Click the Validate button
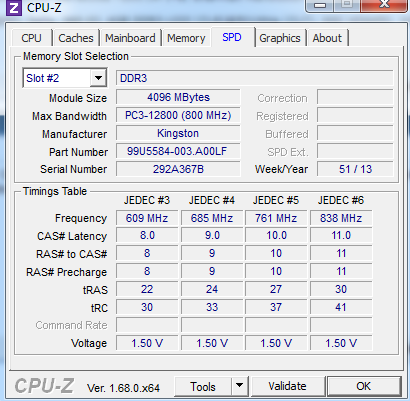 click(x=288, y=386)
